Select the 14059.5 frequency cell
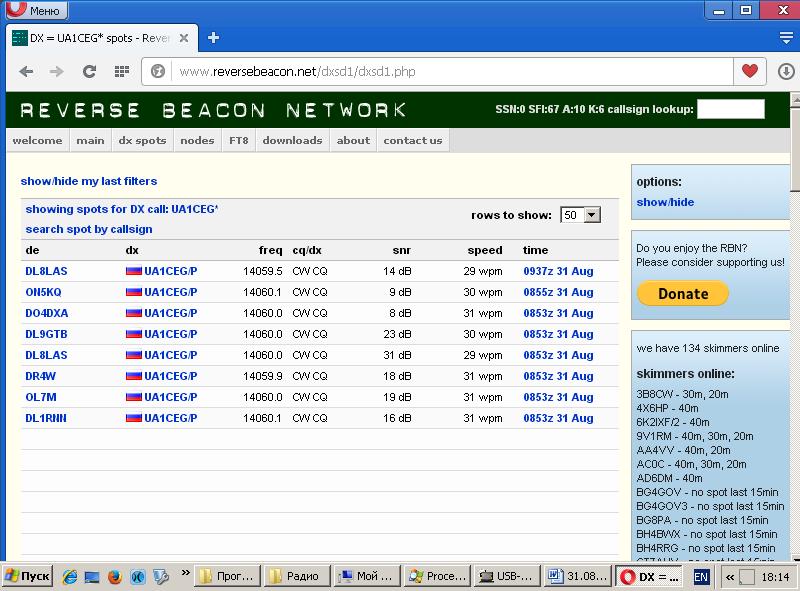The width and height of the screenshot is (800, 591). pos(262,271)
